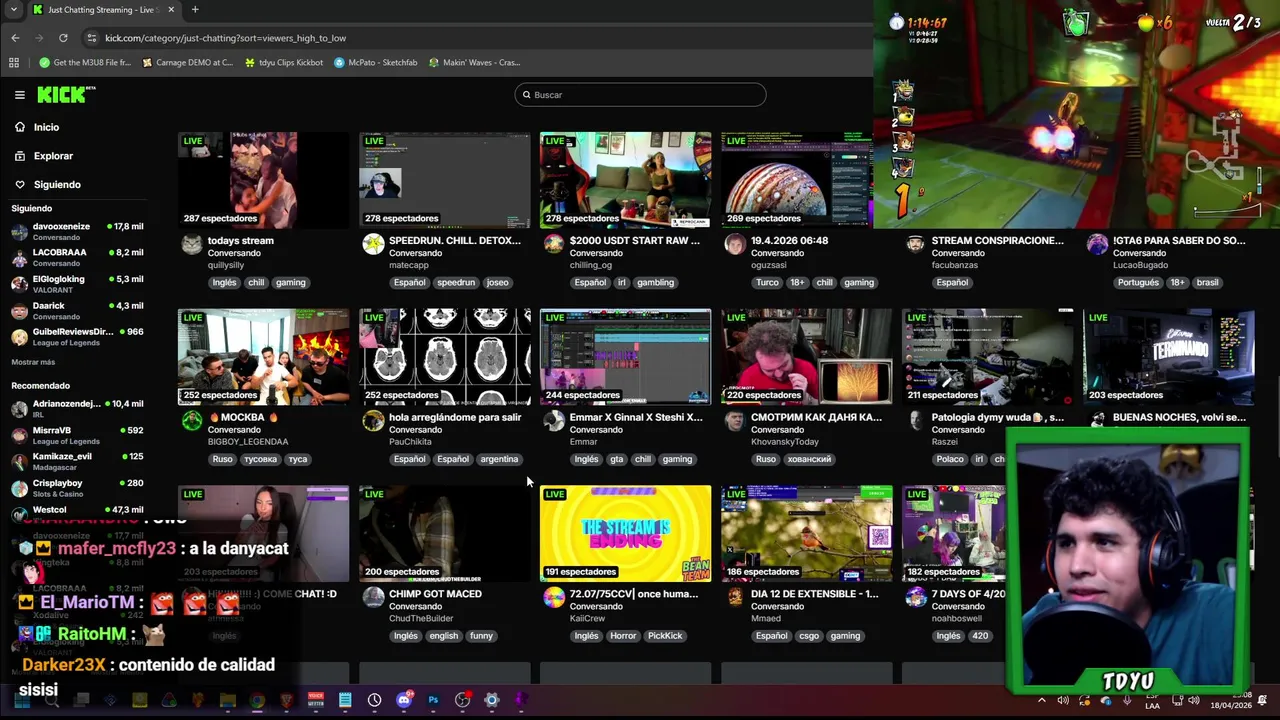This screenshot has height=720, width=1280.
Task: Open the ChudTheBuilder channel name link
Action: (x=421, y=618)
